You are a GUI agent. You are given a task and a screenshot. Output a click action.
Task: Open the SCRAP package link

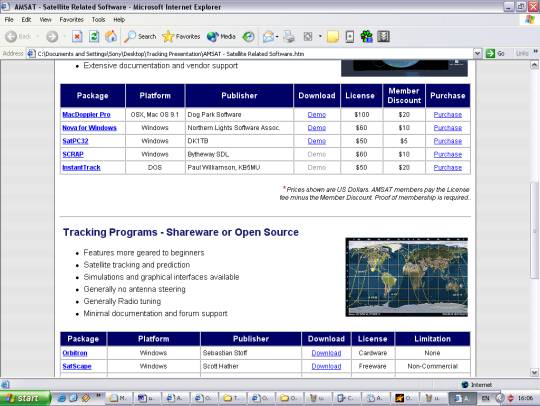tap(73, 154)
